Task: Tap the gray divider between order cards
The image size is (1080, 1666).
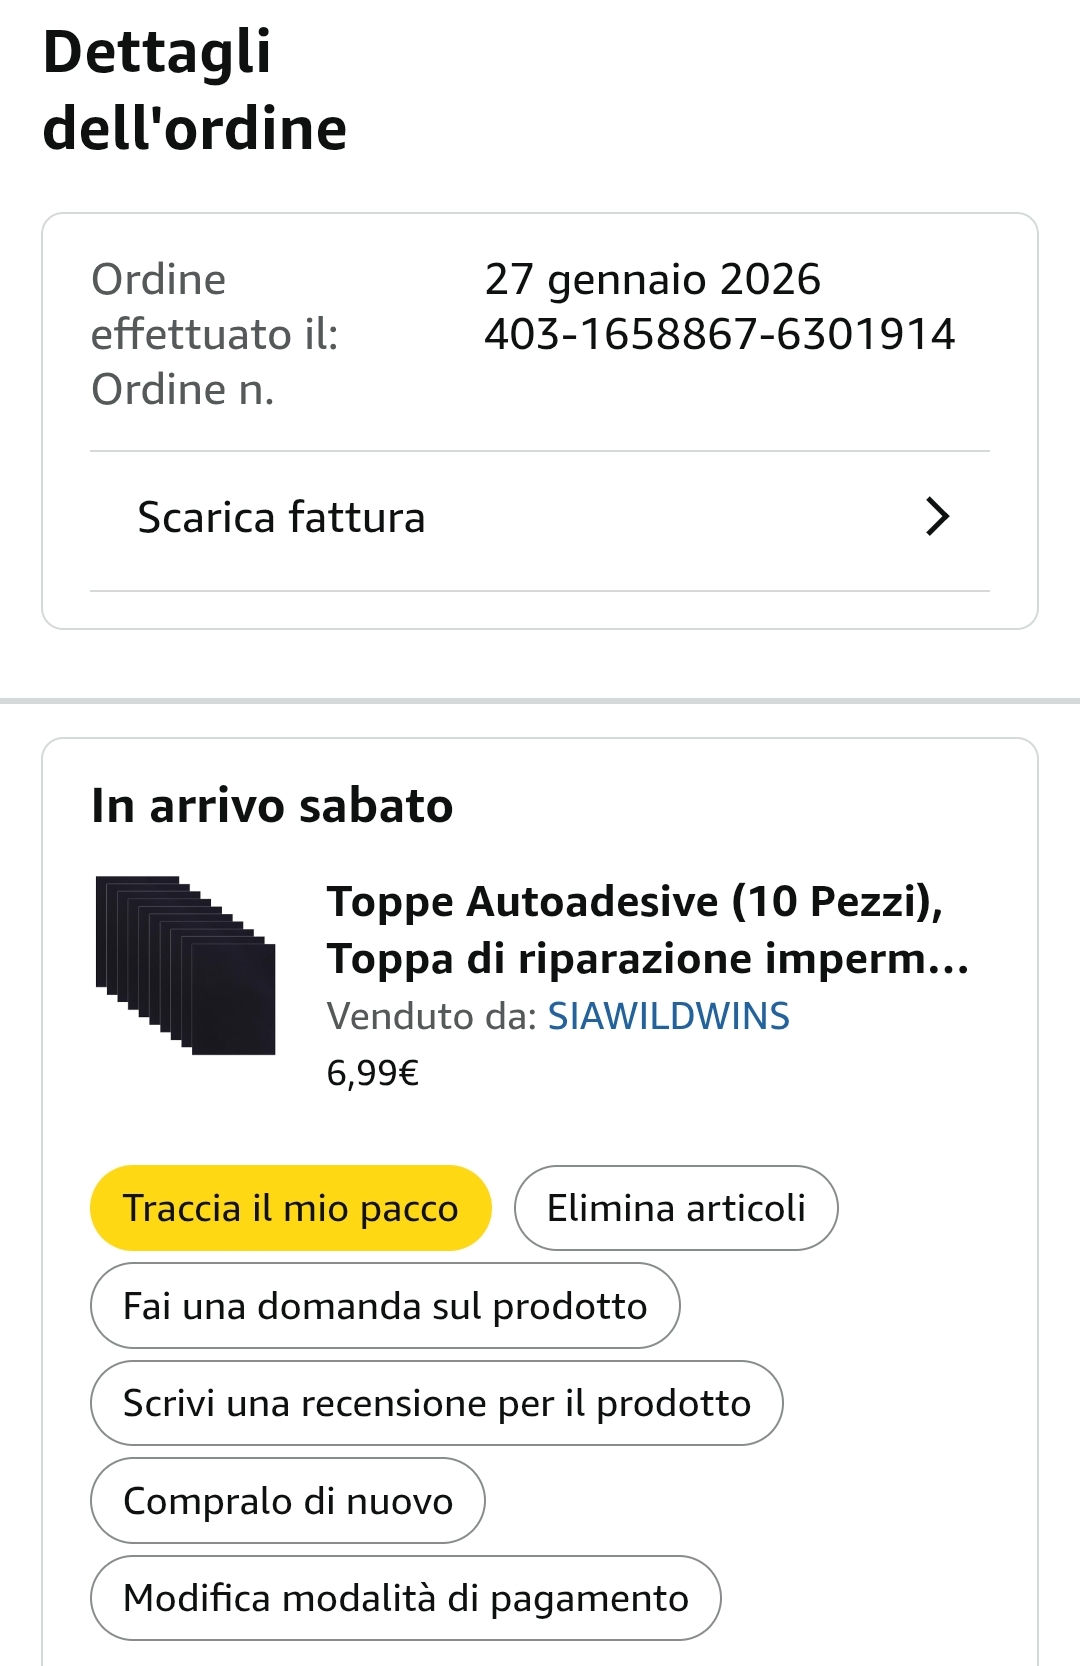Action: click(540, 701)
